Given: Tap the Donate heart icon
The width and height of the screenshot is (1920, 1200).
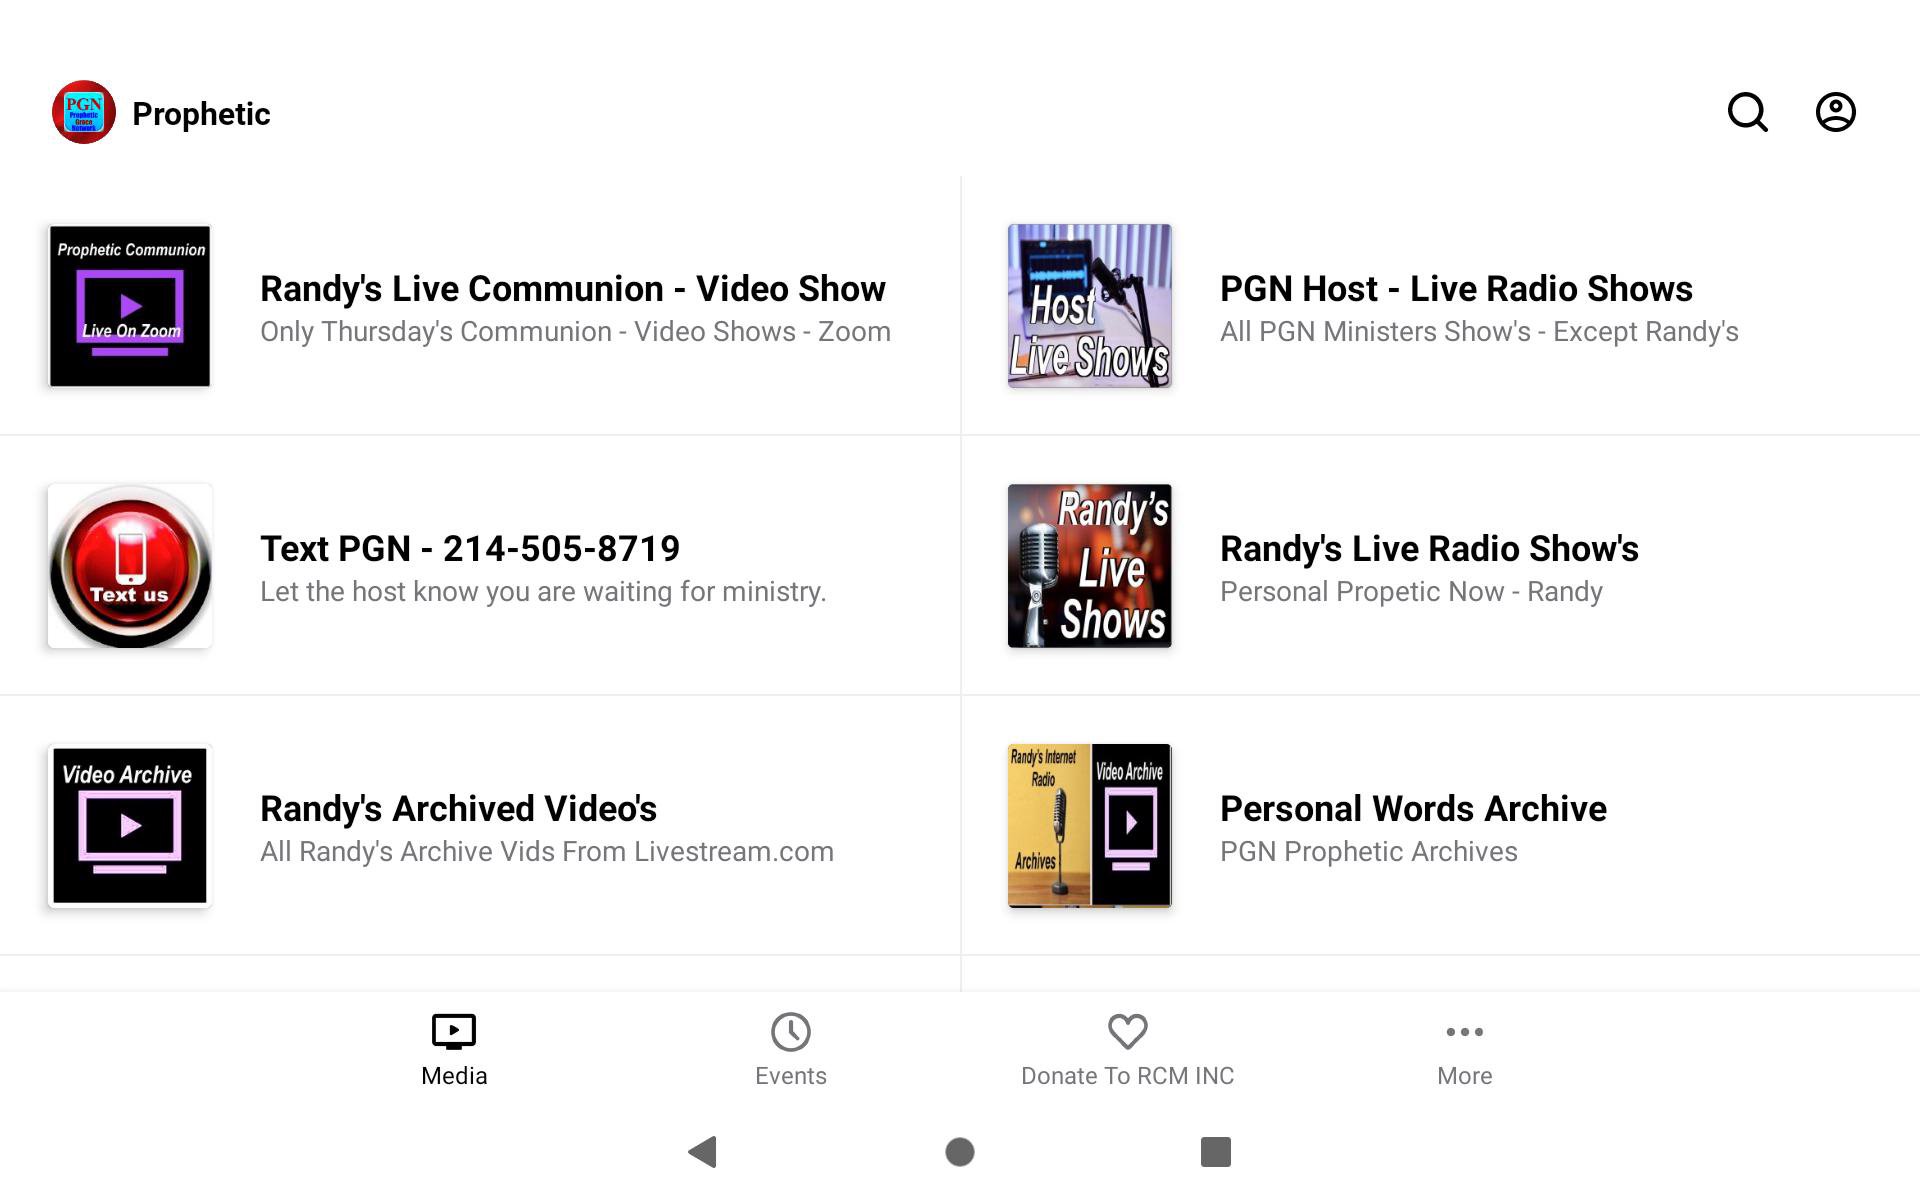Looking at the screenshot, I should pyautogui.click(x=1127, y=1031).
